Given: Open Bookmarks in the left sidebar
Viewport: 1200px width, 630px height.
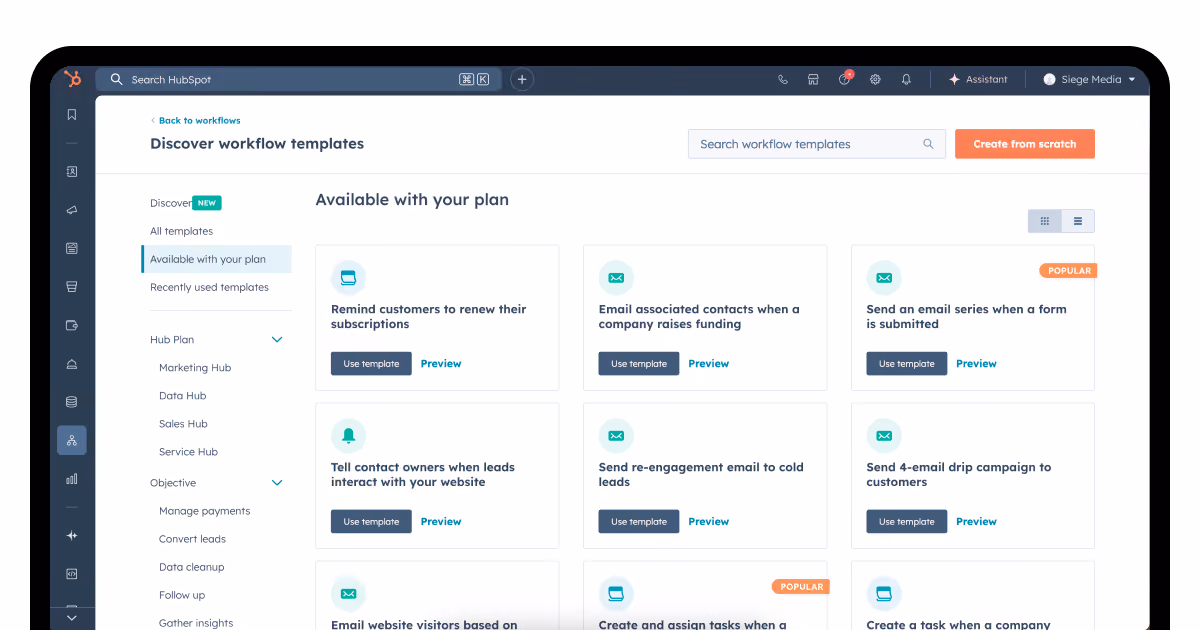Looking at the screenshot, I should (x=72, y=115).
